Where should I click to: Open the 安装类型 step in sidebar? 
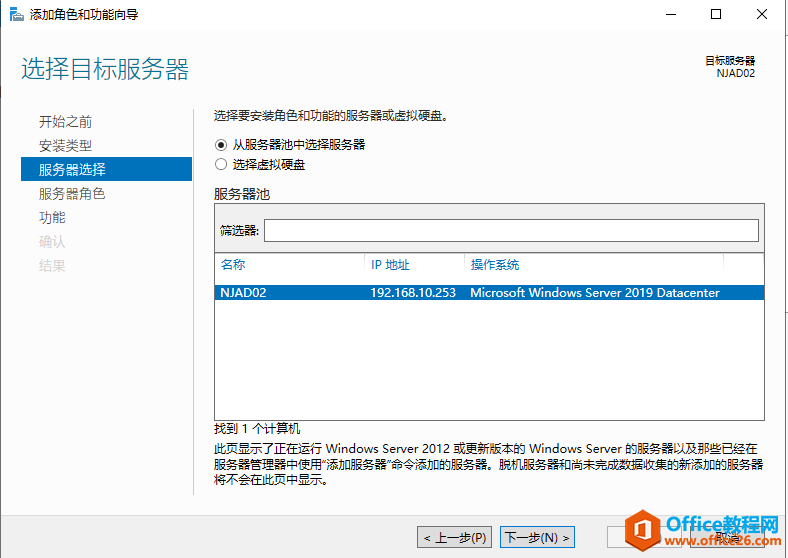pos(65,146)
